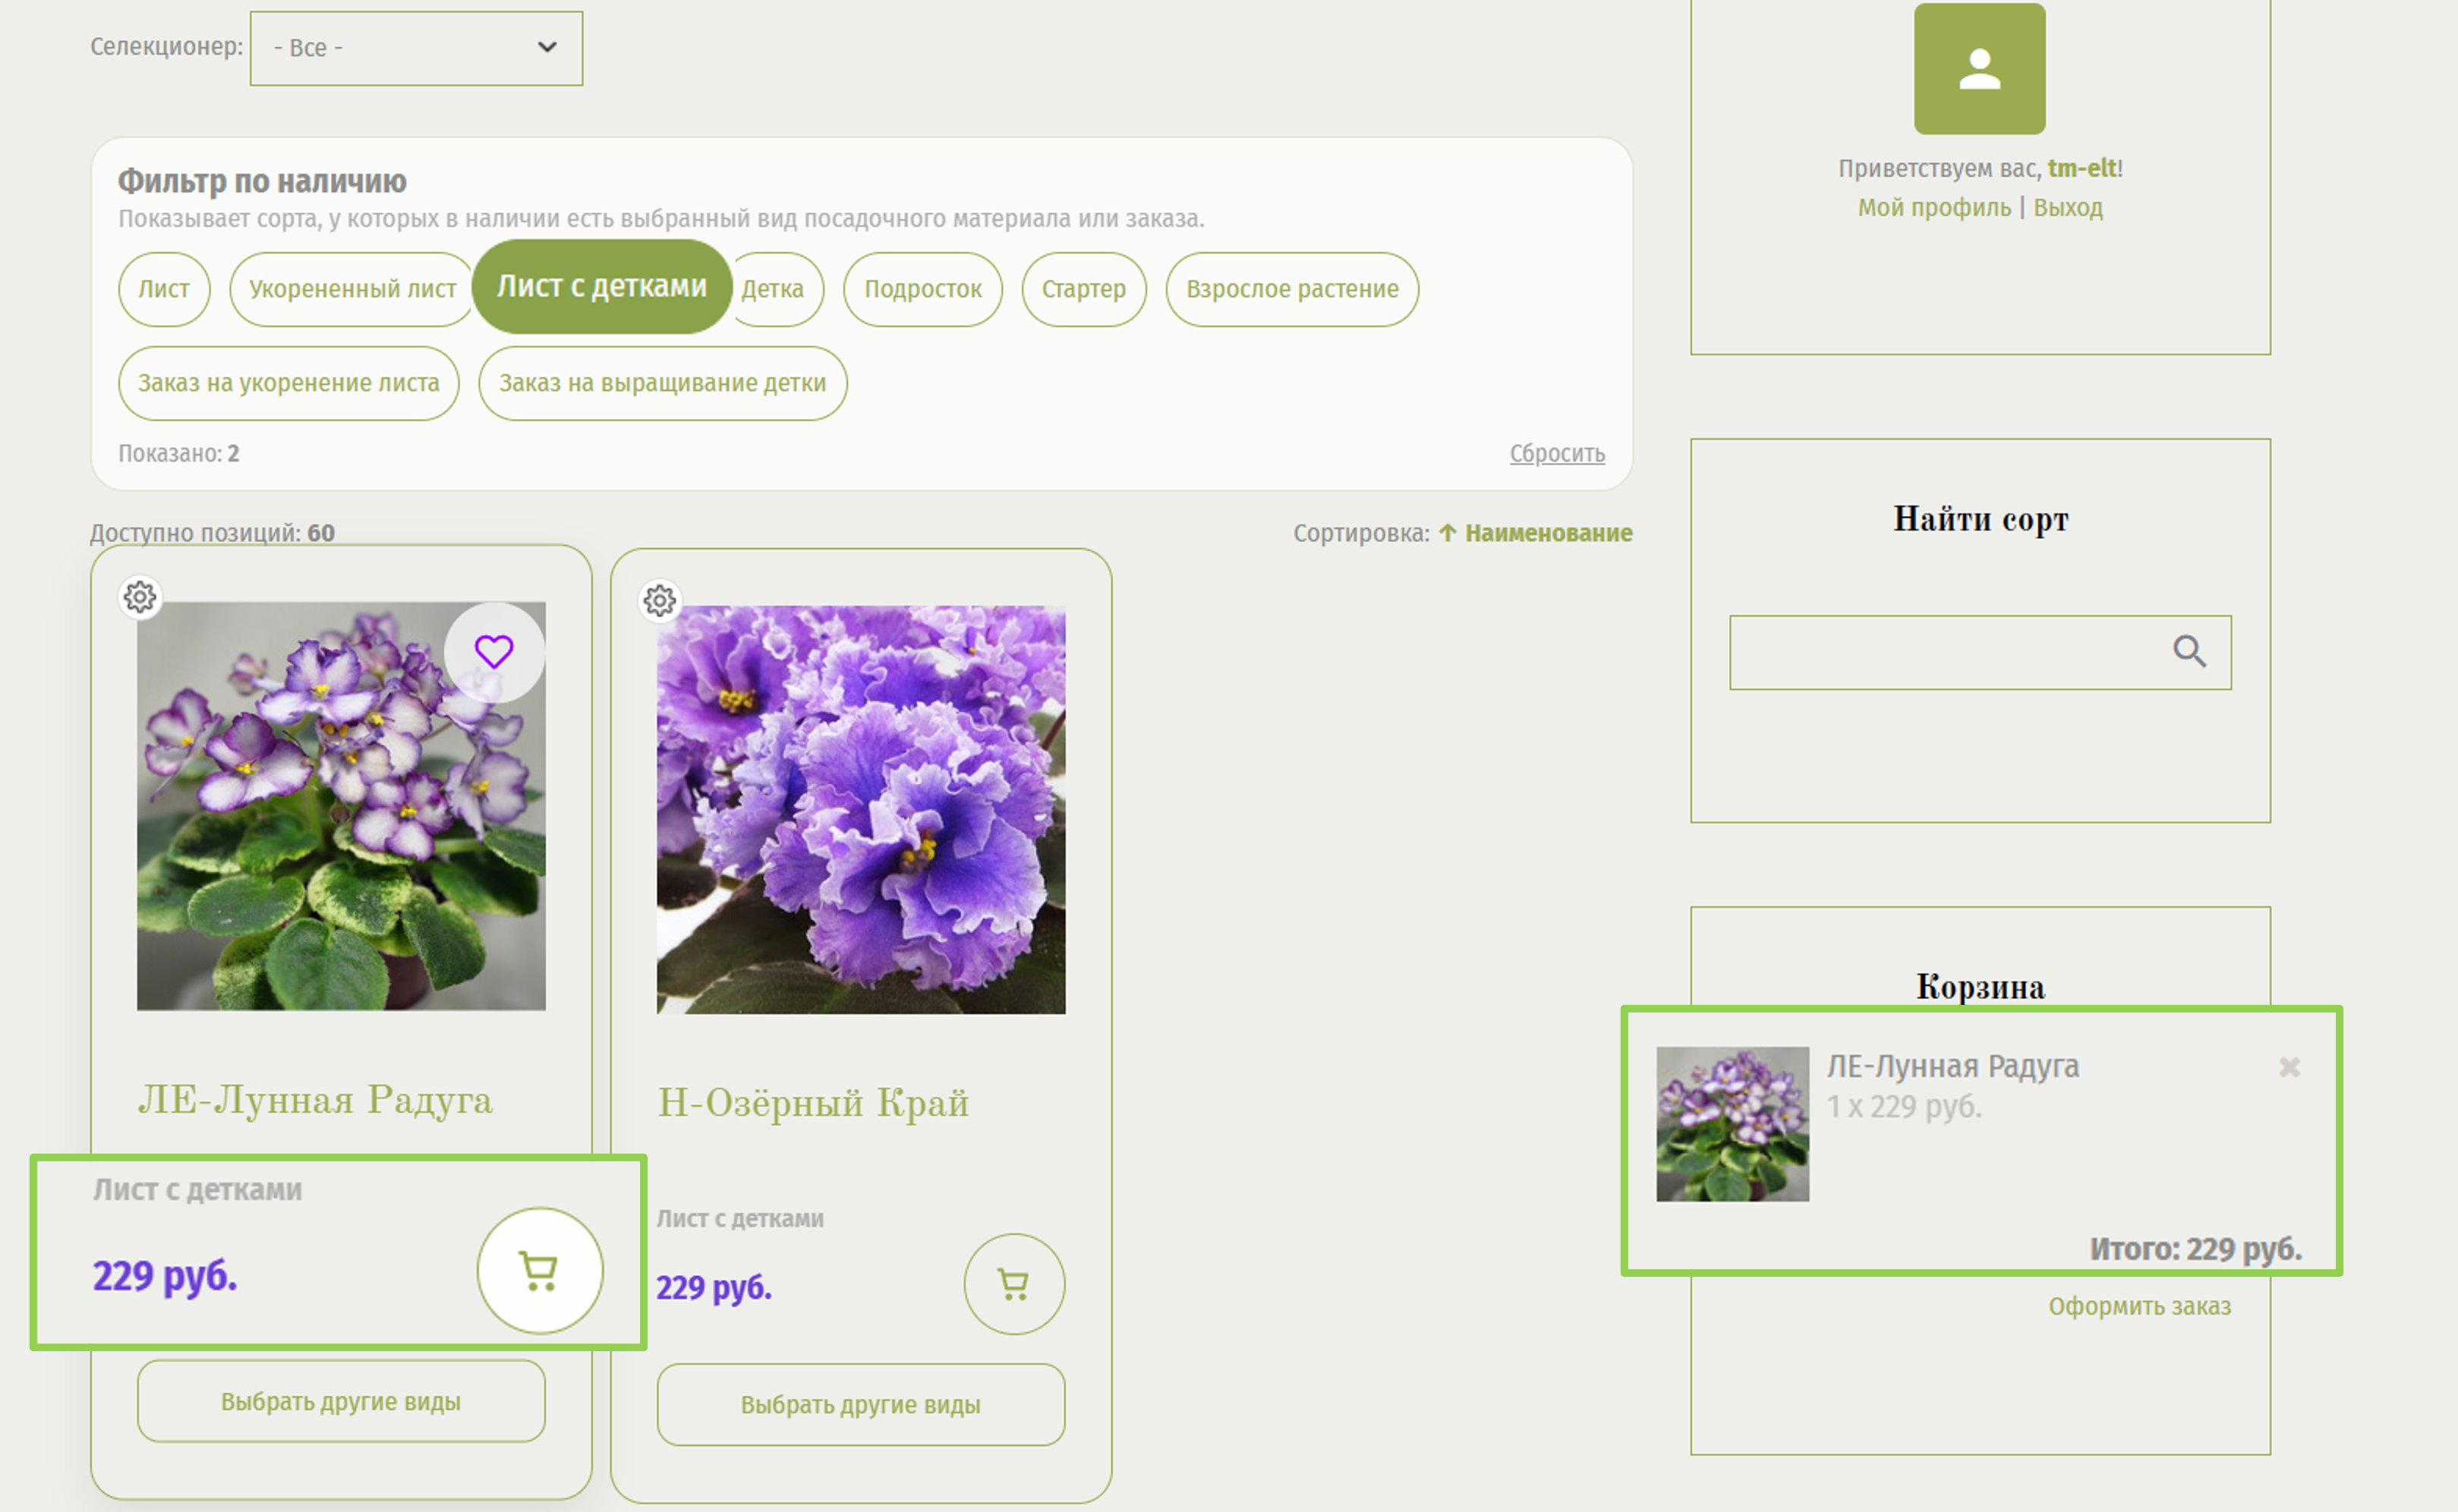Image resolution: width=2458 pixels, height=1512 pixels.
Task: Add ЛЕ-Лунная Радуга to cart
Action: (540, 1270)
